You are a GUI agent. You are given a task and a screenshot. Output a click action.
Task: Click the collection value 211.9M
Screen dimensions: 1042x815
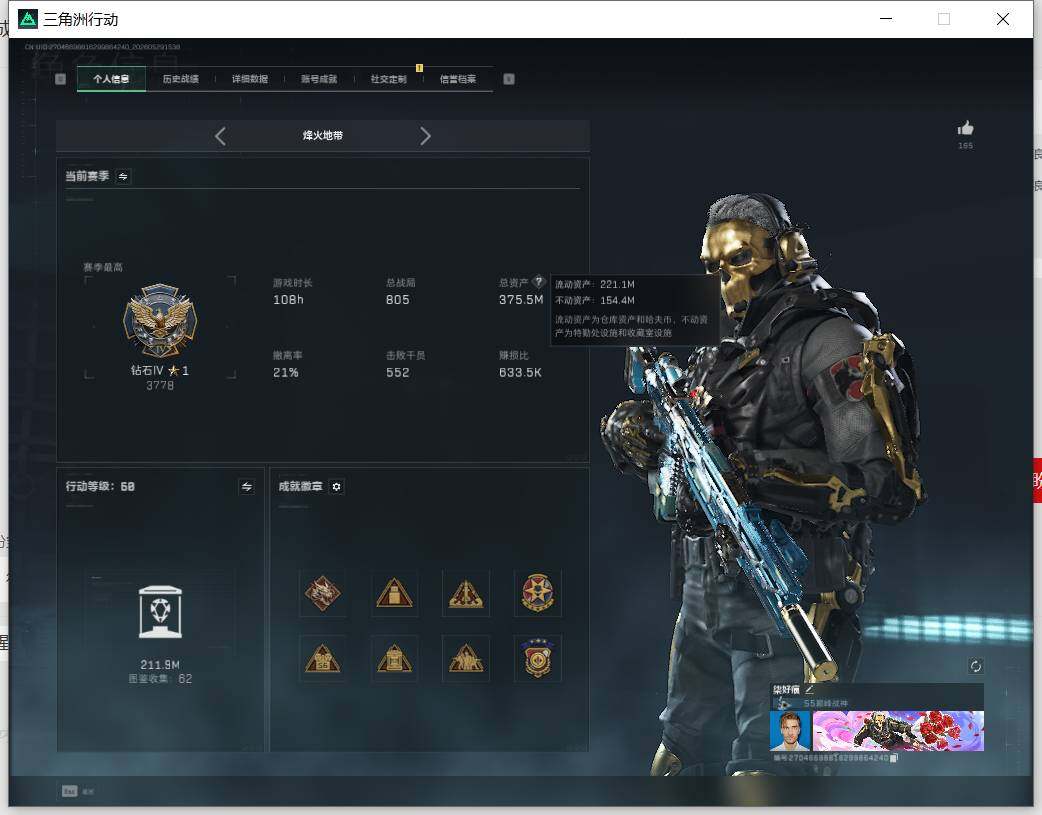tap(160, 665)
